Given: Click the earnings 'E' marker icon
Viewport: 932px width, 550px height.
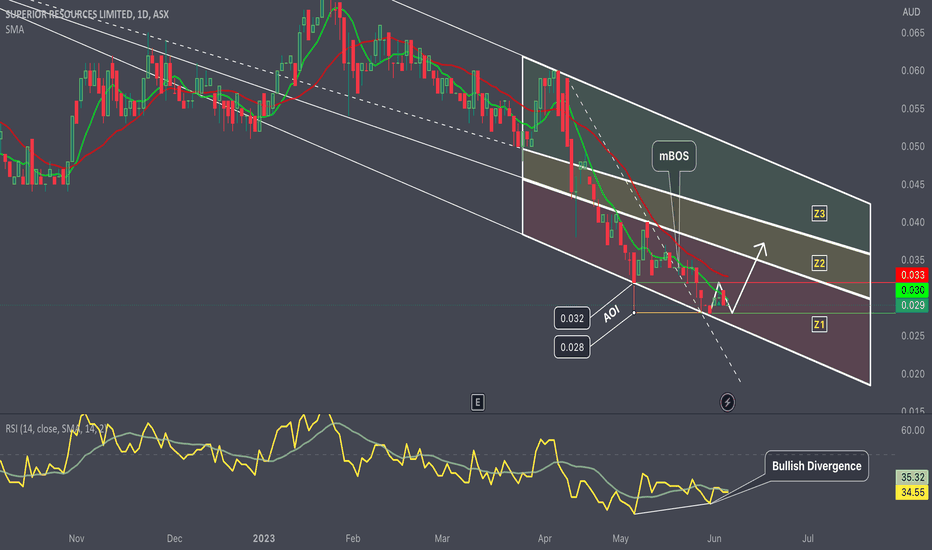Looking at the screenshot, I should coord(477,403).
